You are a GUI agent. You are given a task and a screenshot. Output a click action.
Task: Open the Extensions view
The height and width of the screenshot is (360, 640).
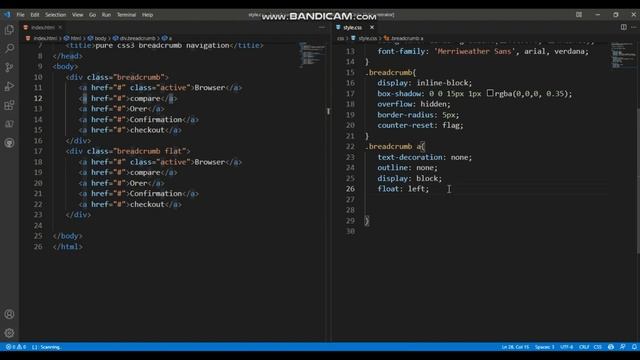tap(9, 105)
